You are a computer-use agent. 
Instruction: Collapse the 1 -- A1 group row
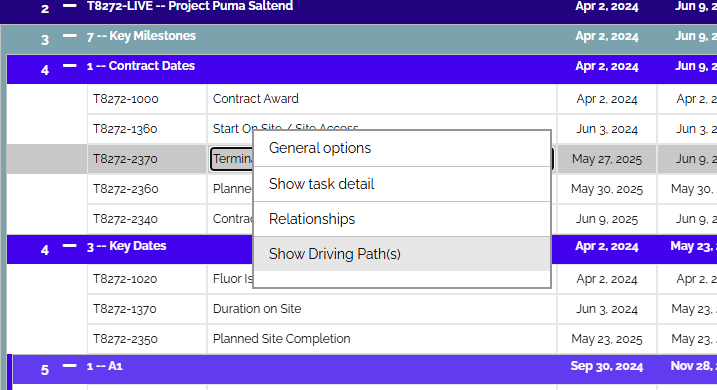(x=70, y=366)
